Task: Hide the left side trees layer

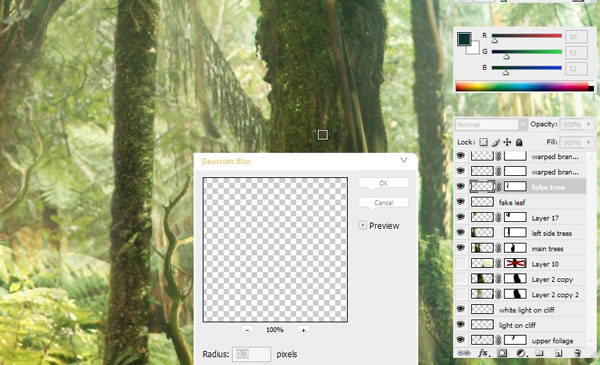Action: 461,233
